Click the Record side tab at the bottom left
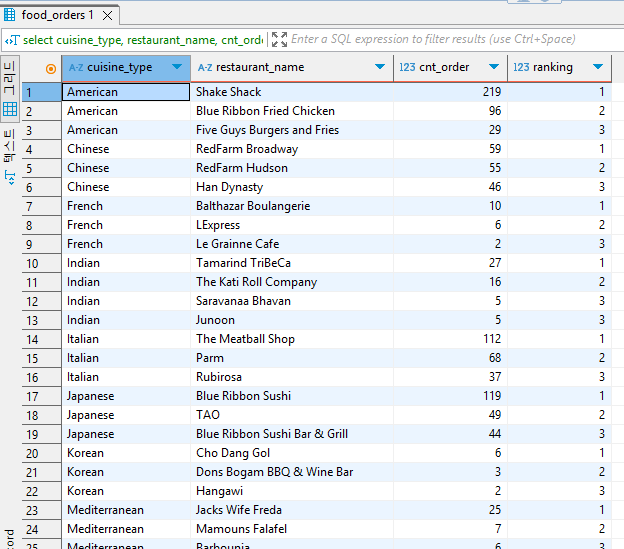This screenshot has width=624, height=549. (x=10, y=538)
